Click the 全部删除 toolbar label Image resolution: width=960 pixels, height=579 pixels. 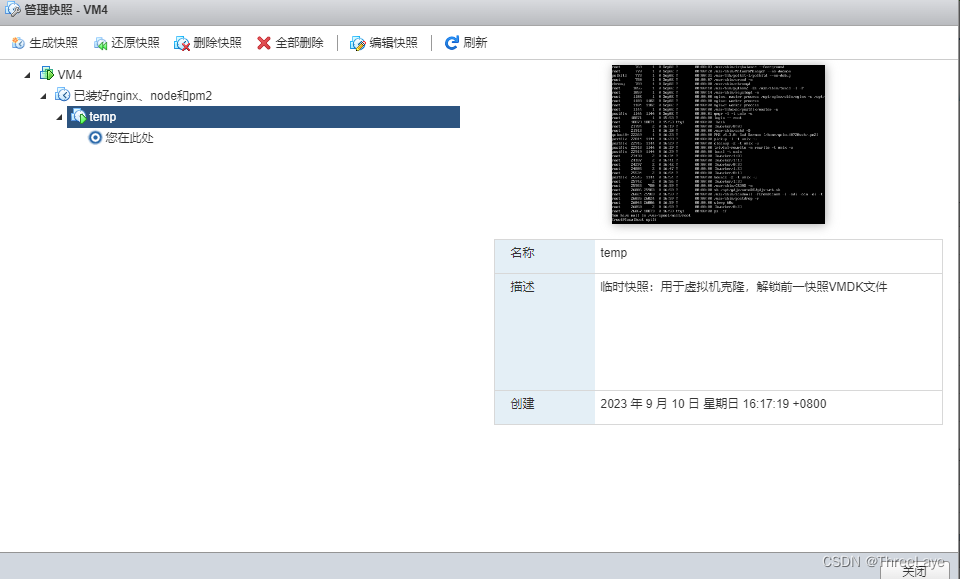tap(299, 43)
